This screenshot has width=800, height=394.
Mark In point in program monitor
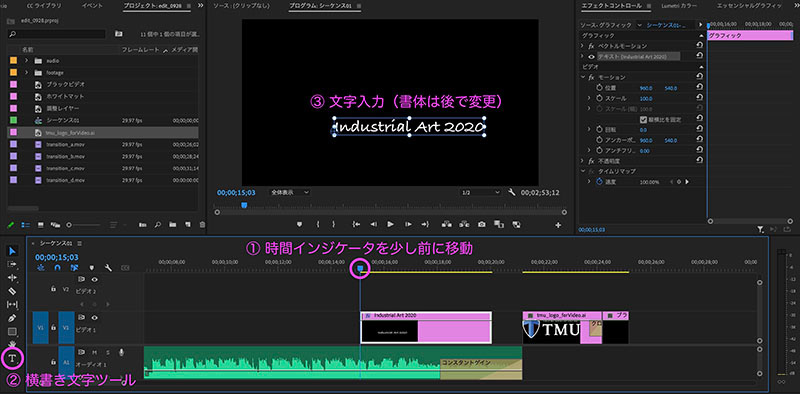point(318,224)
